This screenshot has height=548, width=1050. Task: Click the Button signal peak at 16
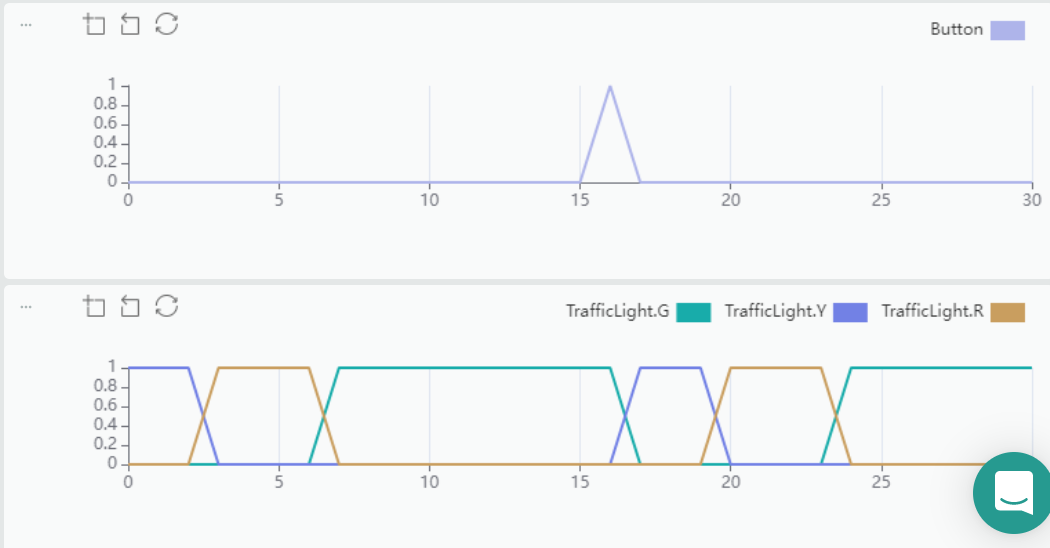point(610,87)
